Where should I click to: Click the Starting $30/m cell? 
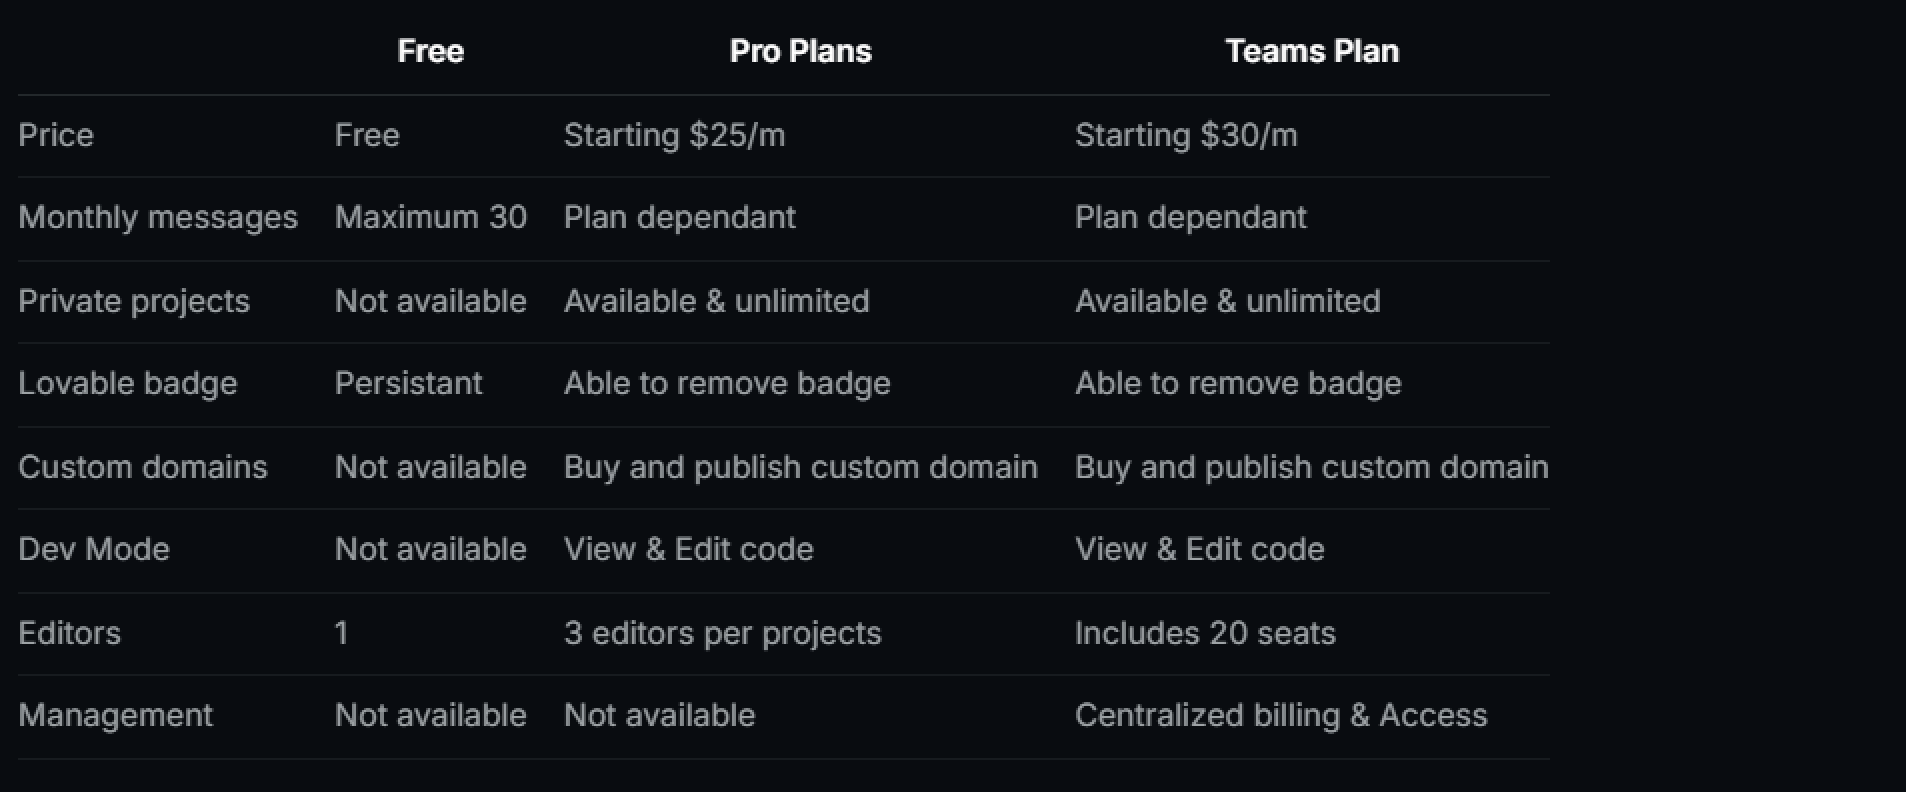click(x=1186, y=135)
